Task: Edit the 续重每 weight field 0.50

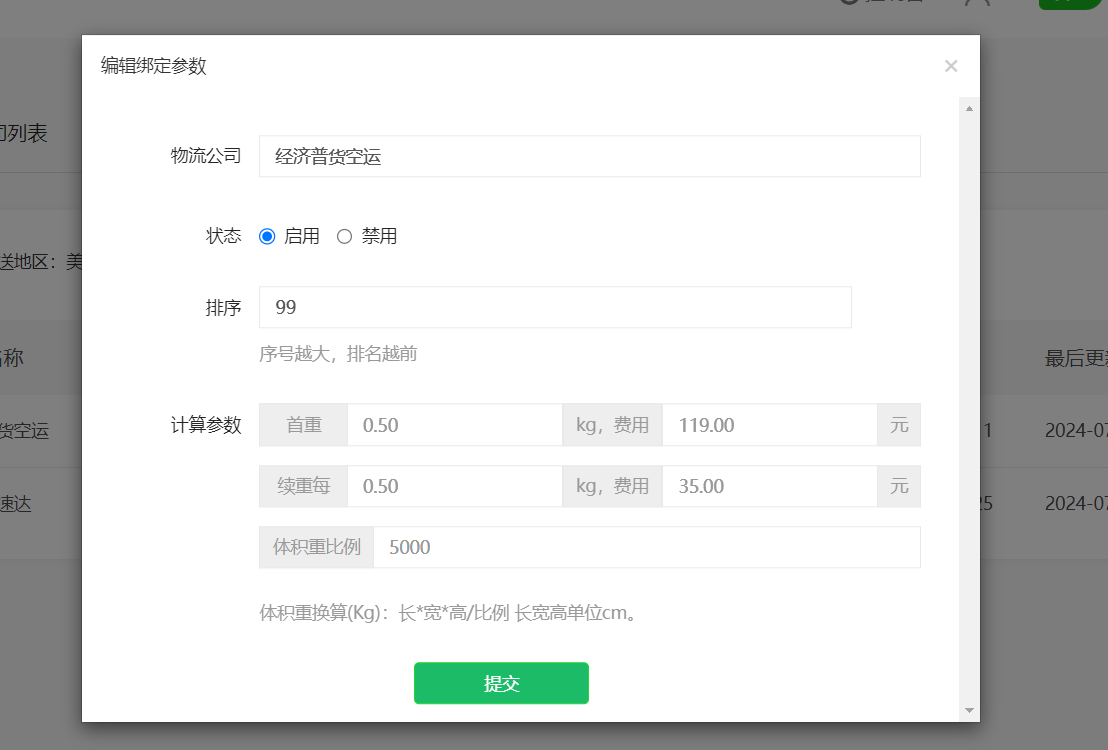Action: pos(454,486)
